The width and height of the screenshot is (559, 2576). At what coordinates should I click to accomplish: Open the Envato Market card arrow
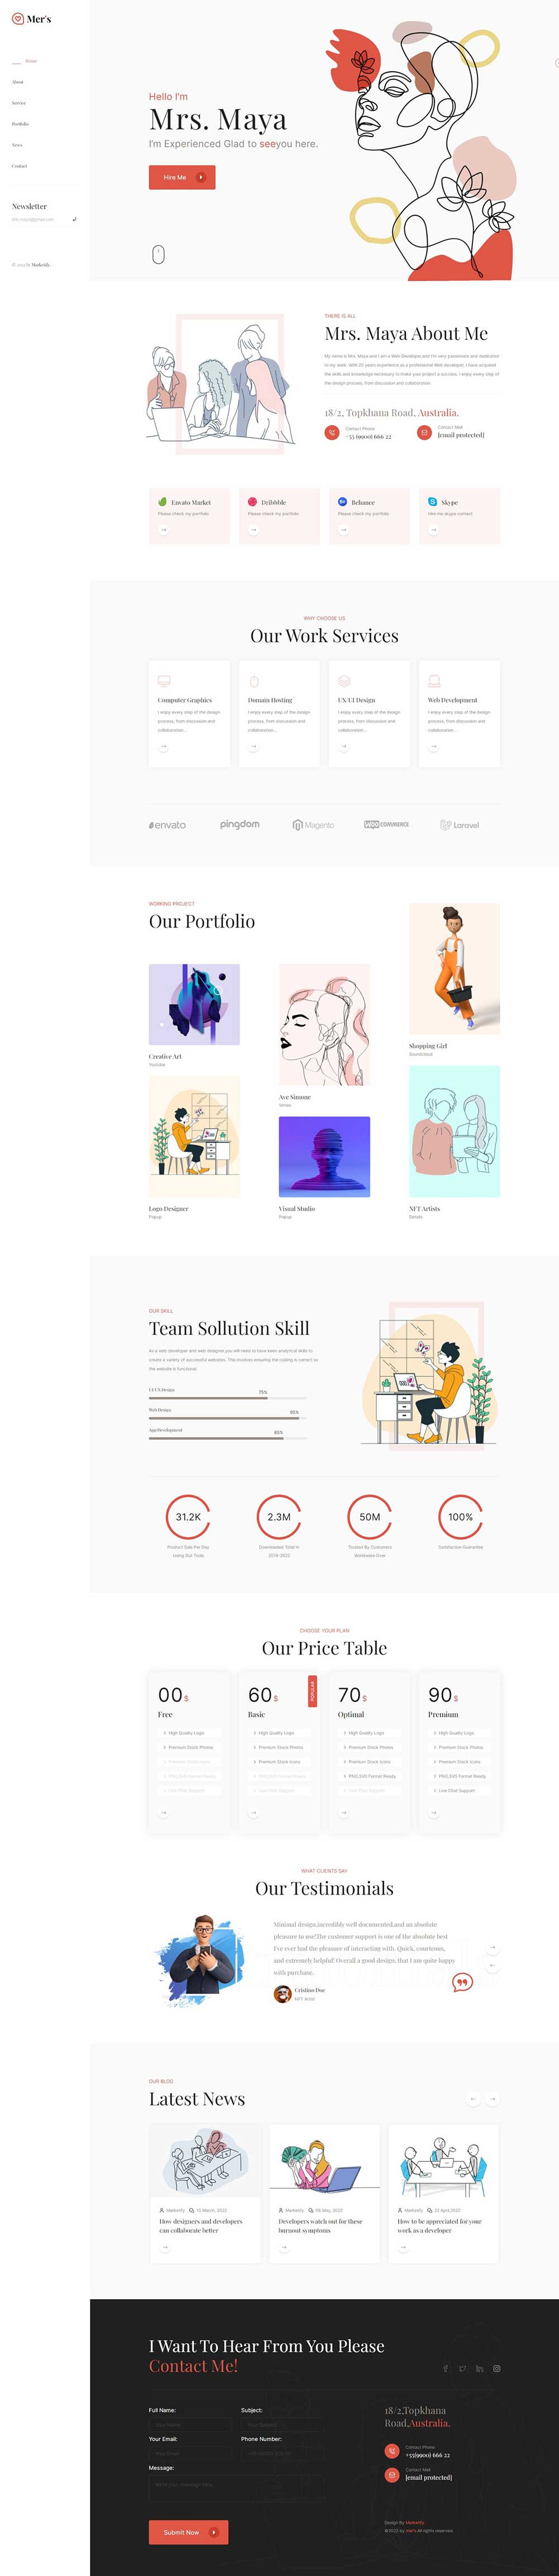pyautogui.click(x=163, y=530)
